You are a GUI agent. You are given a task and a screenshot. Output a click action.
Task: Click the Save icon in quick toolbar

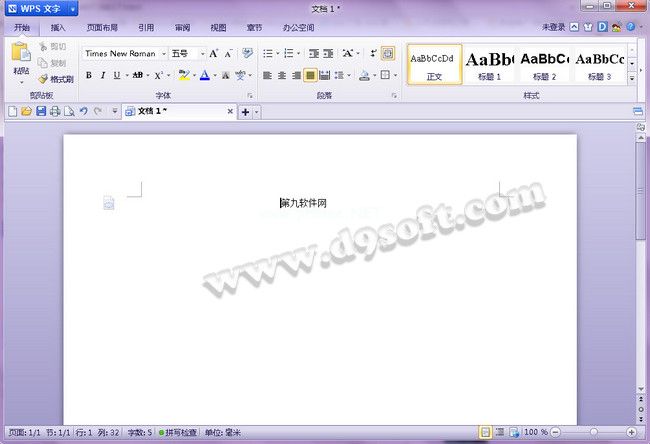(x=41, y=111)
